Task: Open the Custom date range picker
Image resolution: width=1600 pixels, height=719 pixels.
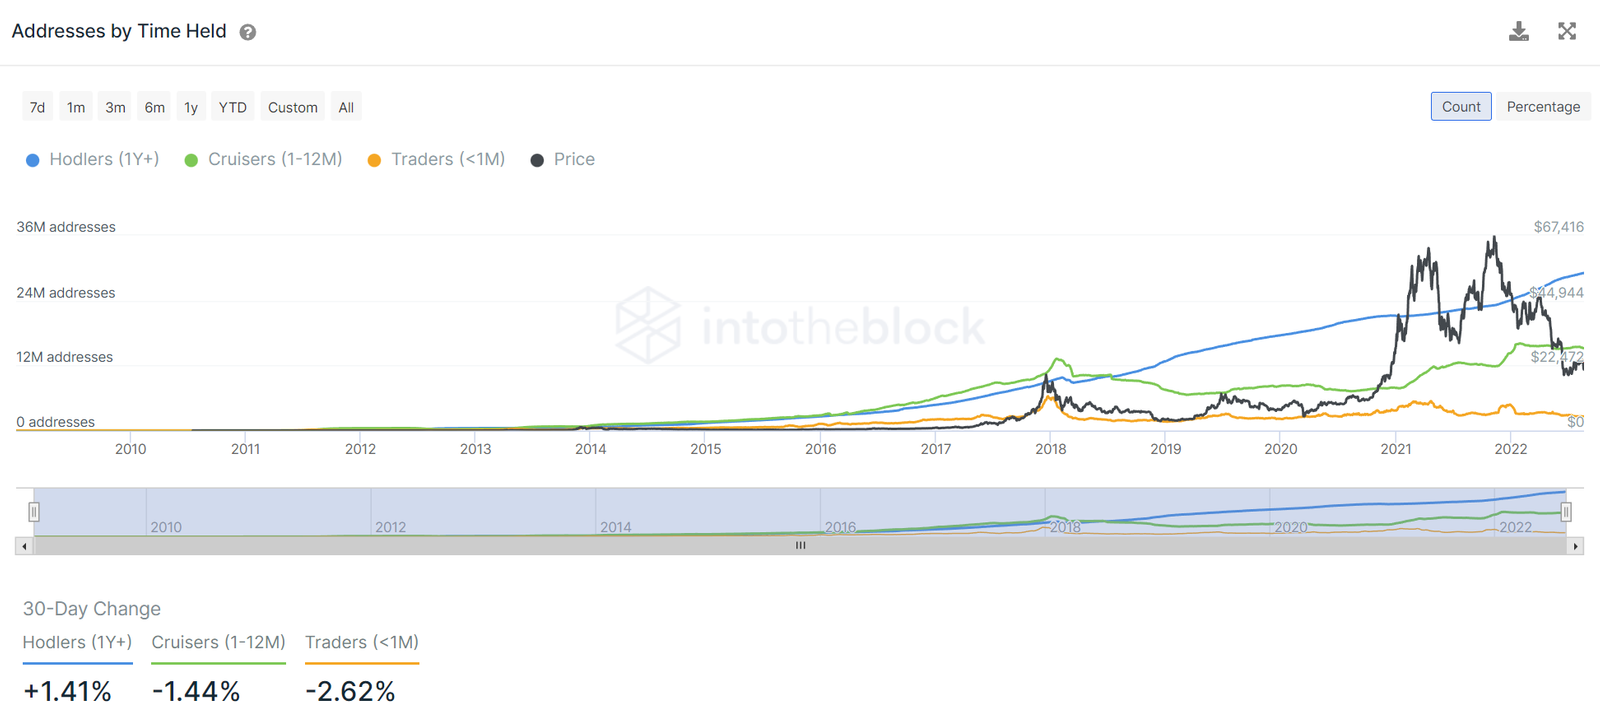Action: [x=293, y=107]
